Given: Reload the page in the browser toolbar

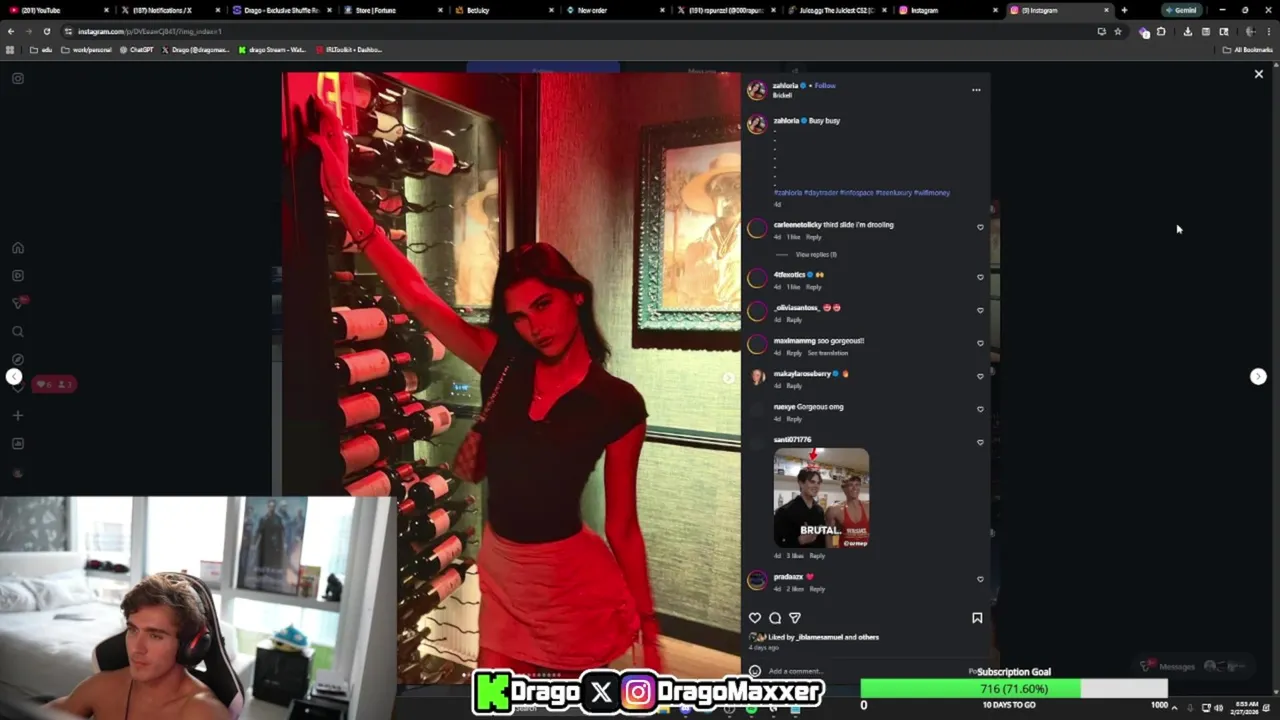Looking at the screenshot, I should tap(46, 31).
